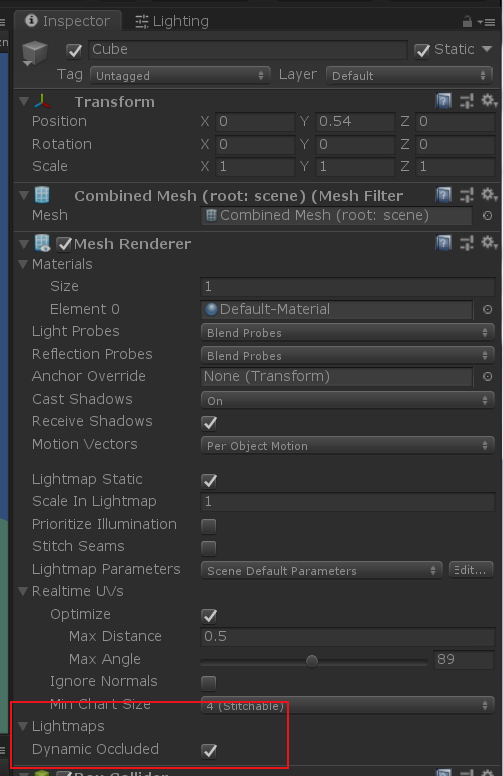Enable the Stitch Seams checkbox
This screenshot has width=503, height=776.
[x=209, y=548]
